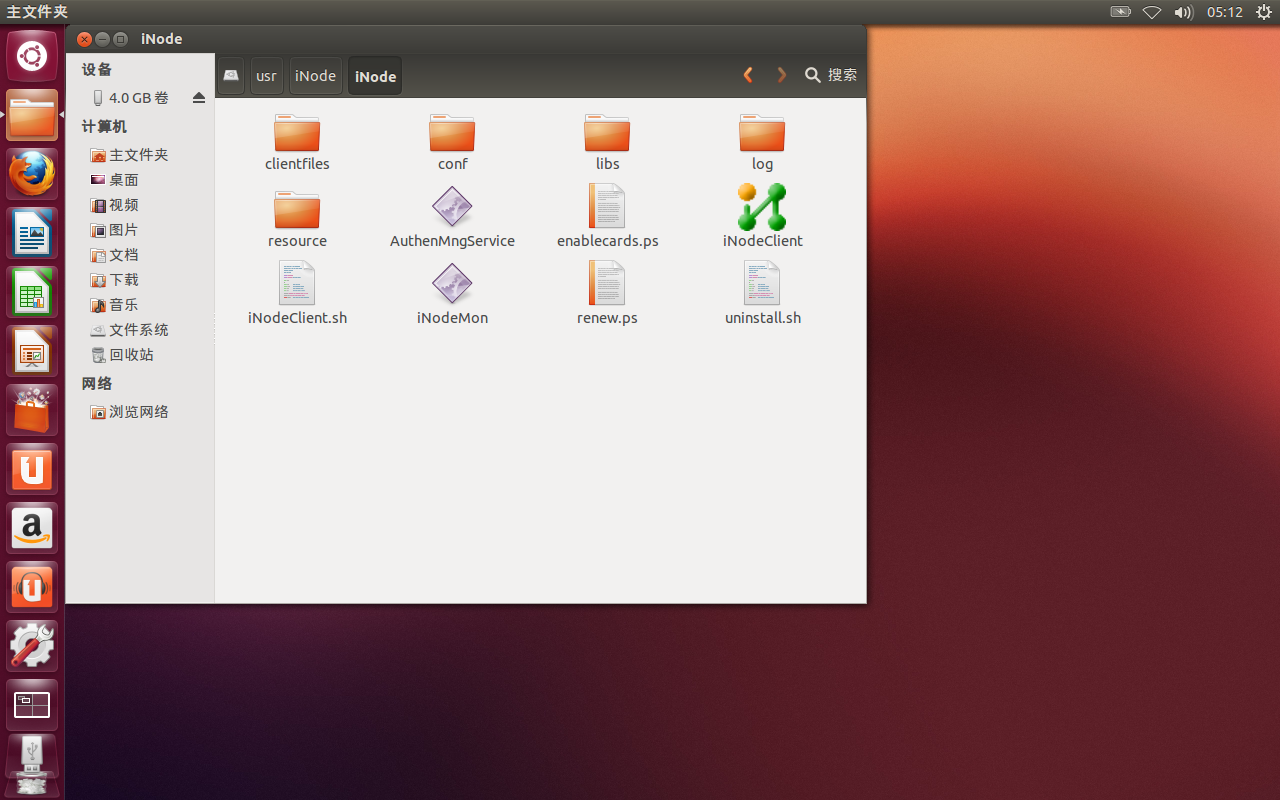Screen dimensions: 1280x800
Task: Launch LibreOffice Impress from the launcher
Action: 32,352
